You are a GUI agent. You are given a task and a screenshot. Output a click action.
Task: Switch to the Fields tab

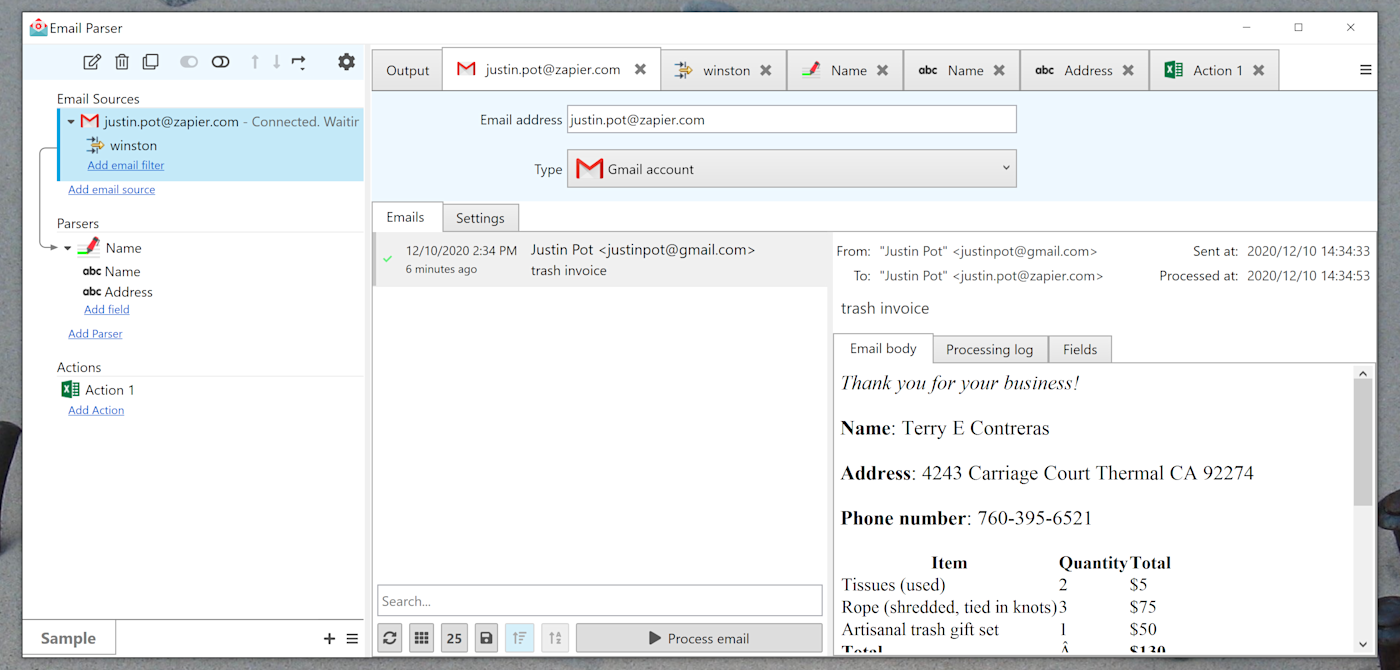point(1080,349)
